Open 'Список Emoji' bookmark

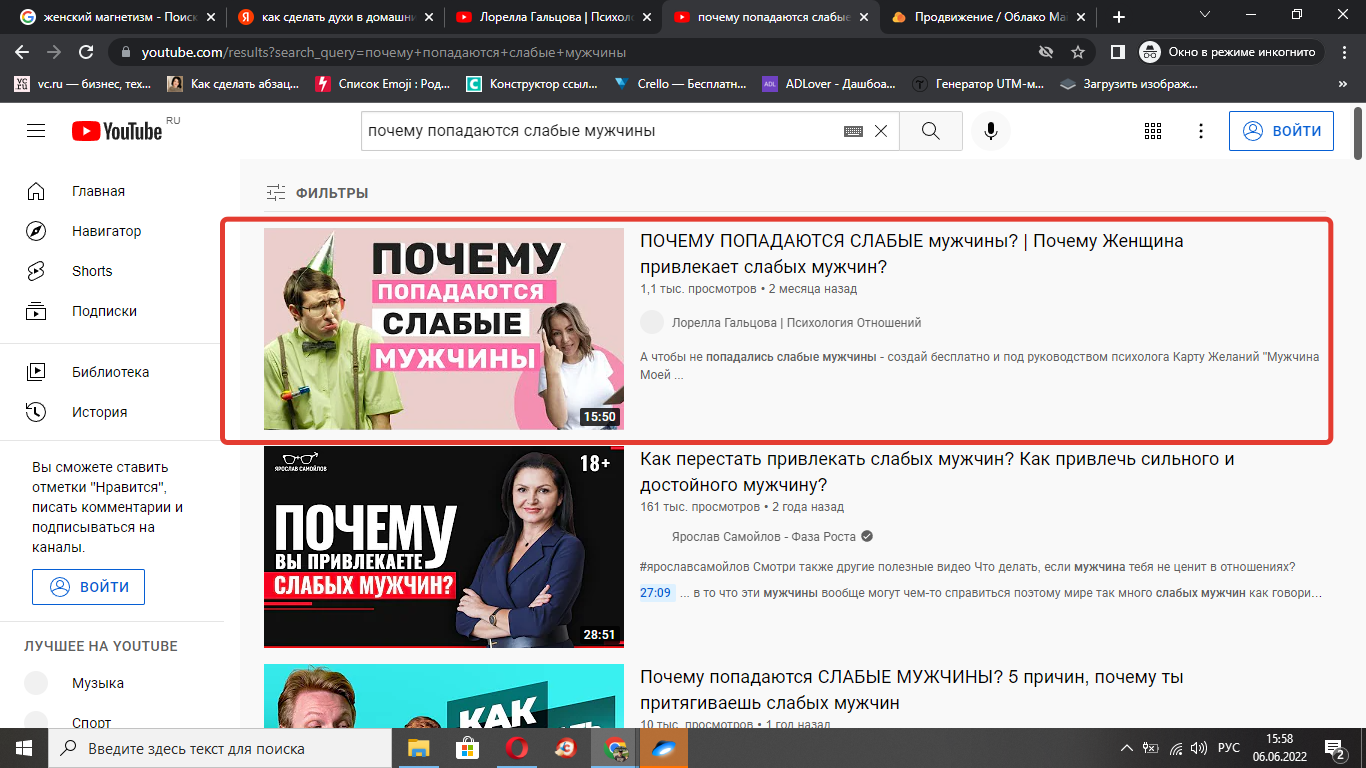click(382, 84)
